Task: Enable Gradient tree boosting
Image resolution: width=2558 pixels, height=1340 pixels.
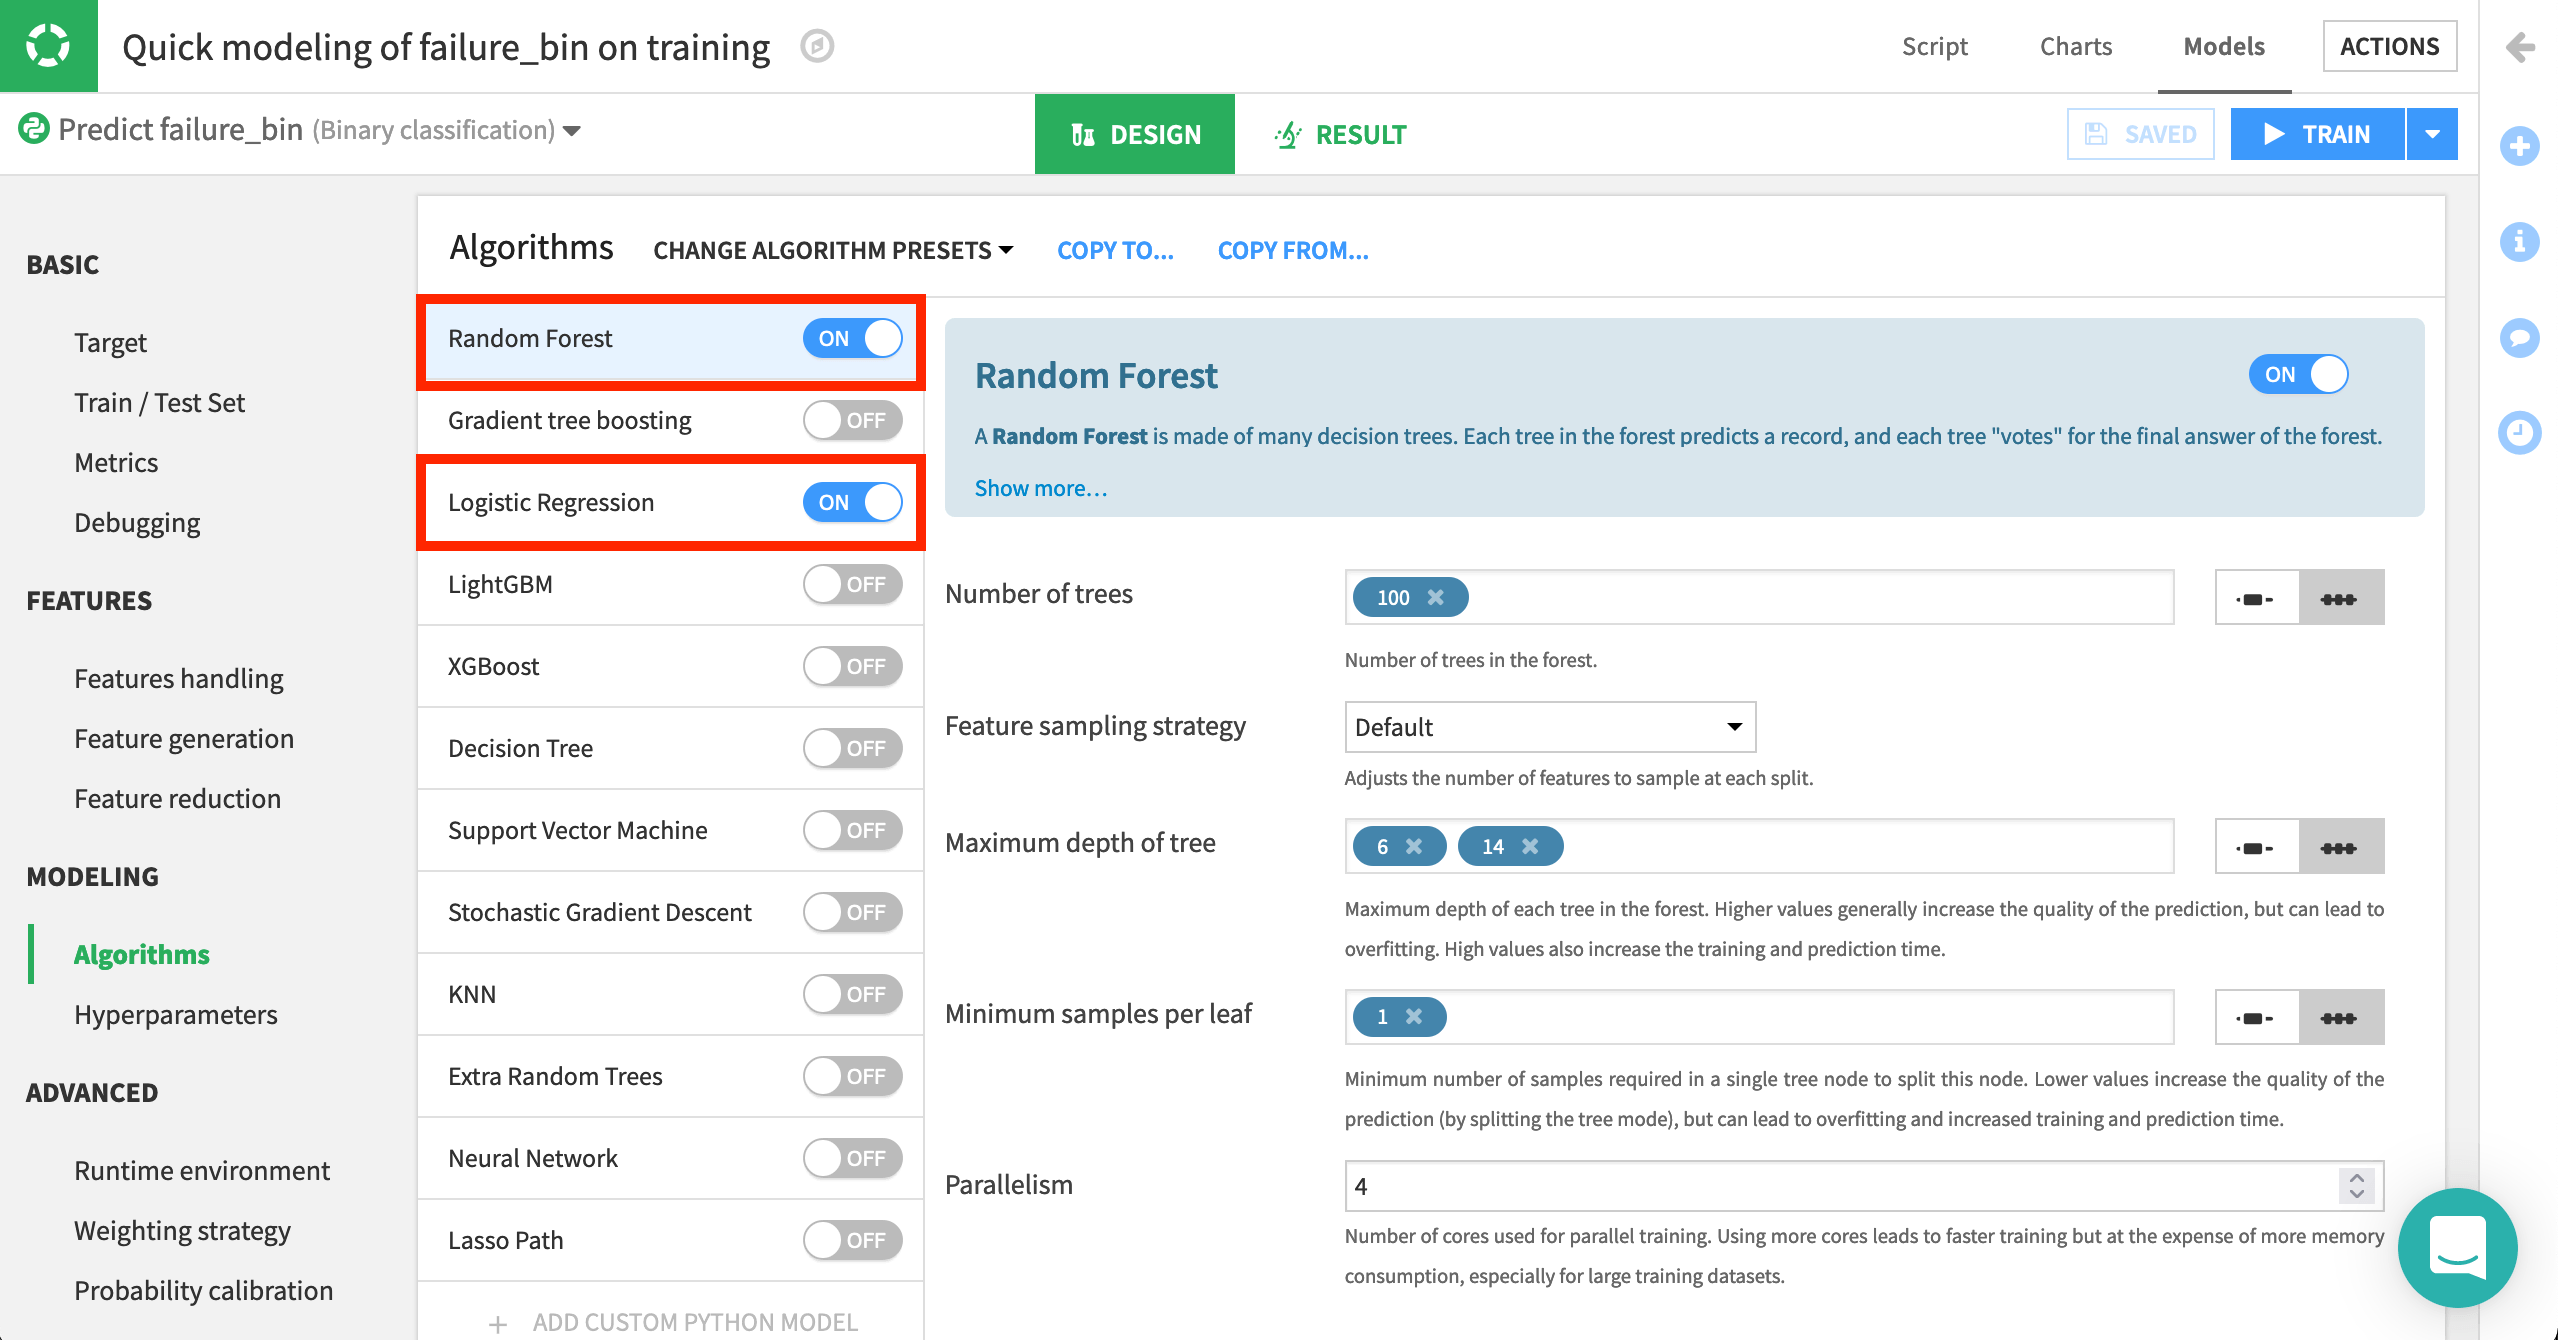Action: coord(852,420)
